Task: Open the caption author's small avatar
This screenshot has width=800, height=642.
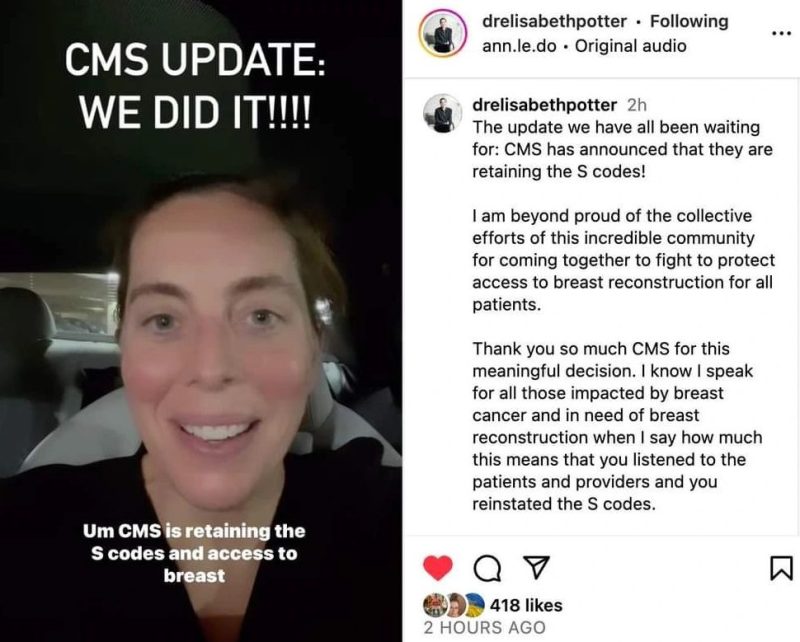Action: [442, 113]
